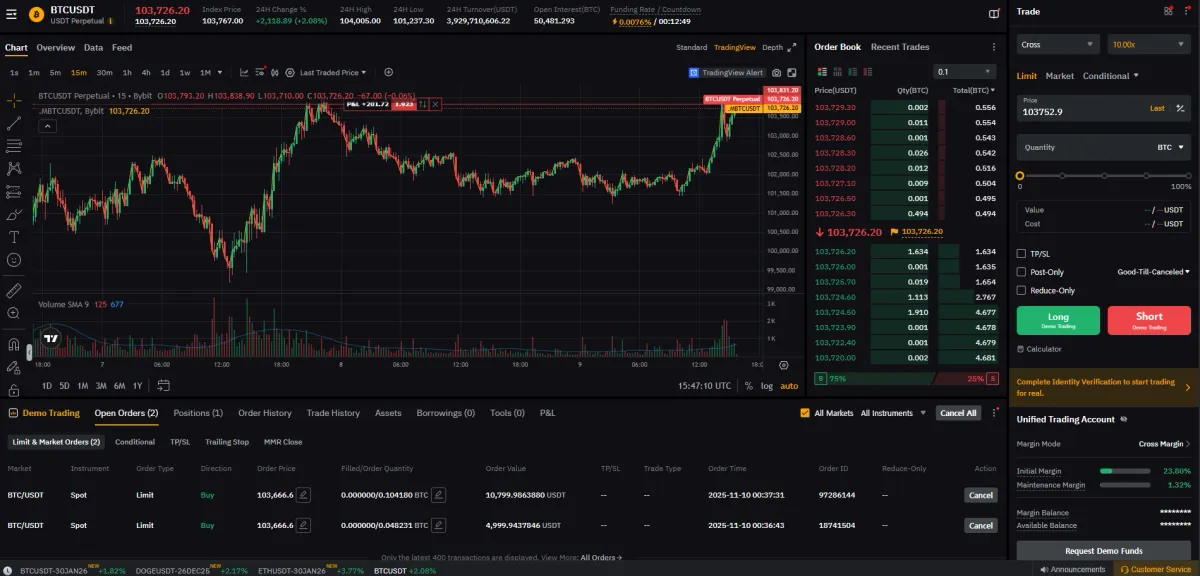The width and height of the screenshot is (1200, 576).
Task: Open TradingView Alert
Action: 726,73
